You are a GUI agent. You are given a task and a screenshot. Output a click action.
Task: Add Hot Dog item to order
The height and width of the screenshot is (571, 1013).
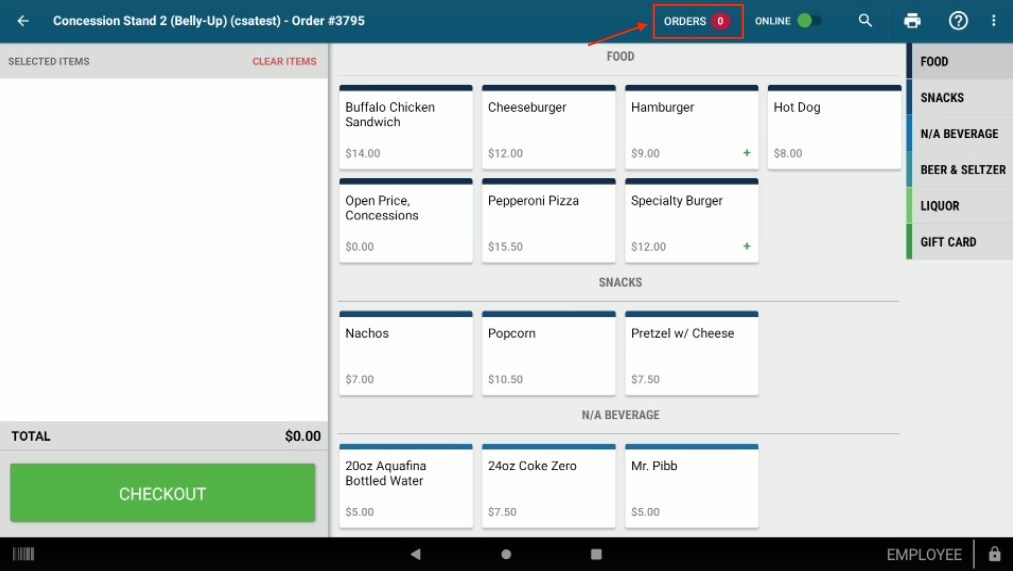pyautogui.click(x=834, y=127)
